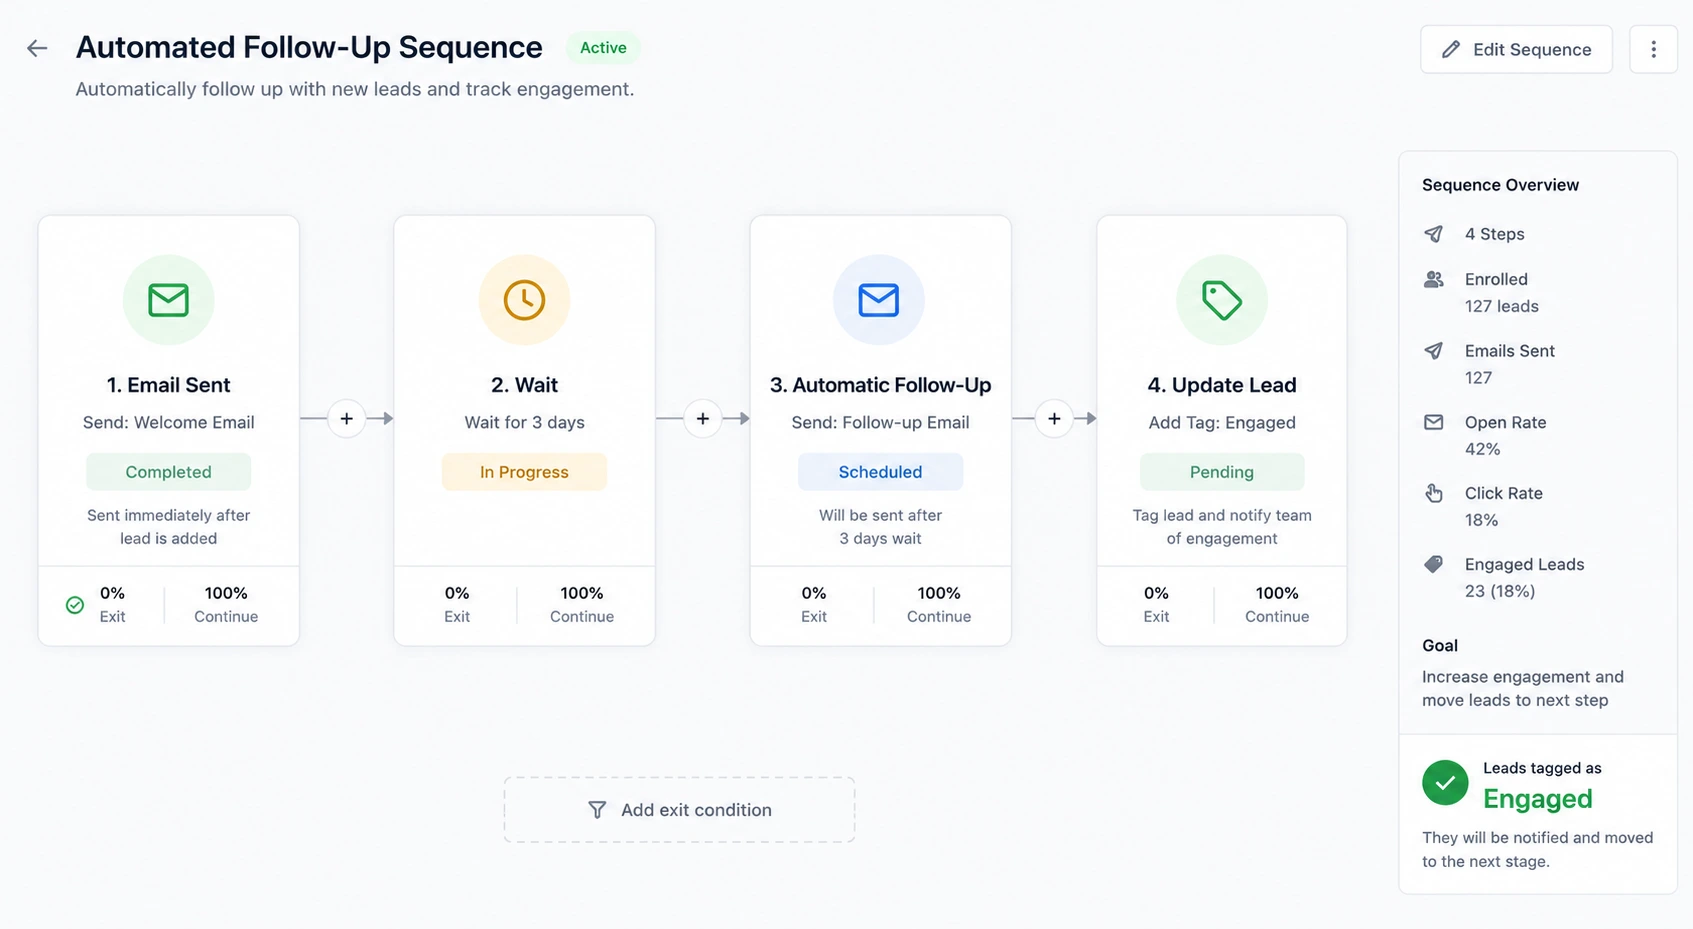Add step between Wait and Automatic Follow-Up
Viewport: 1693px width, 929px height.
click(x=703, y=419)
